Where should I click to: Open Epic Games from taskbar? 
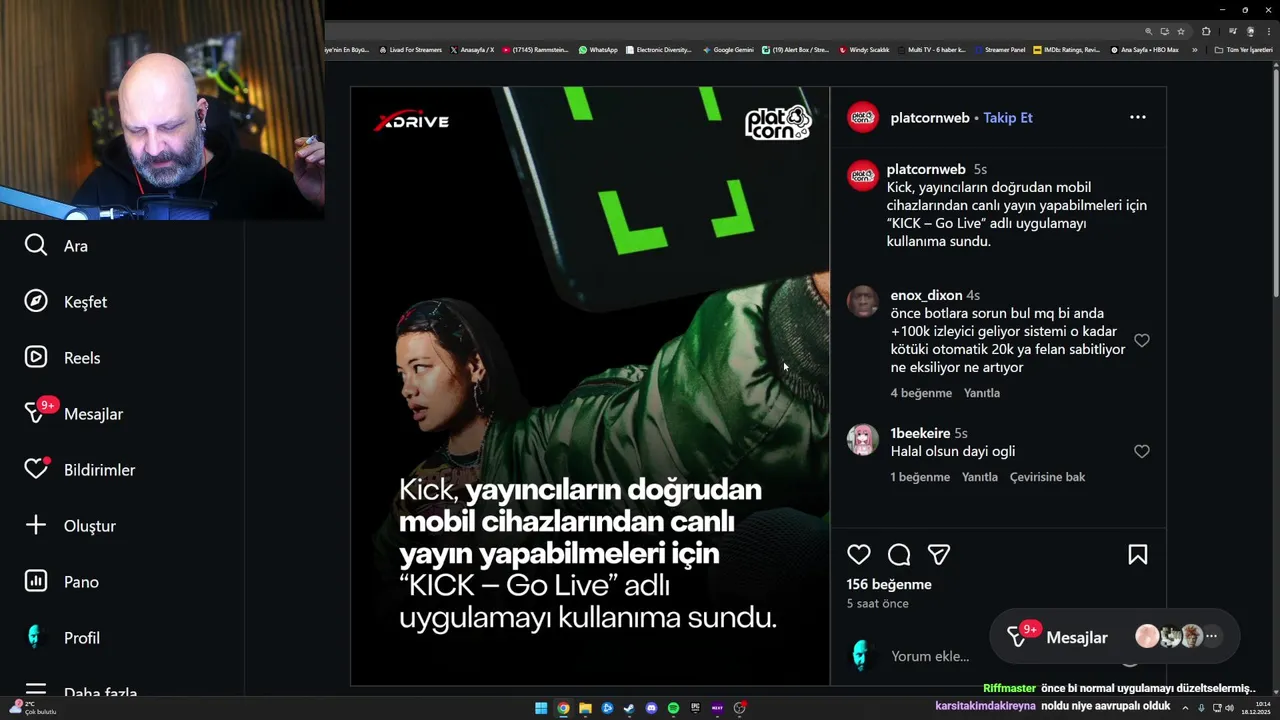pos(695,708)
